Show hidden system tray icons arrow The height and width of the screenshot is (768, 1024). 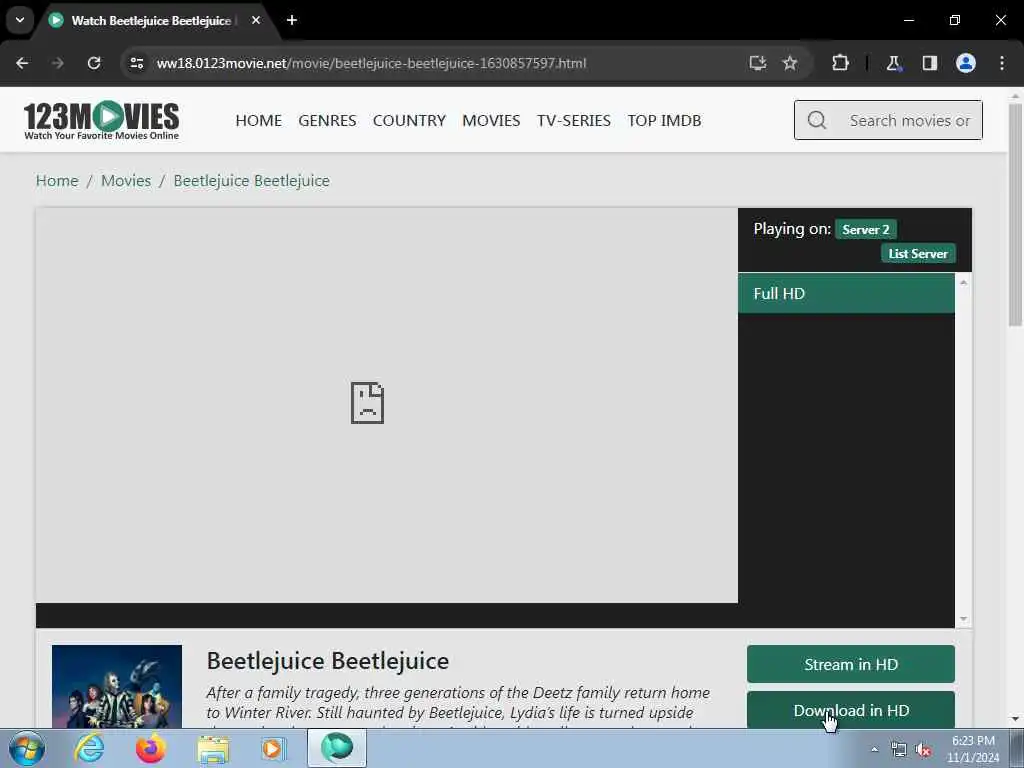point(874,750)
